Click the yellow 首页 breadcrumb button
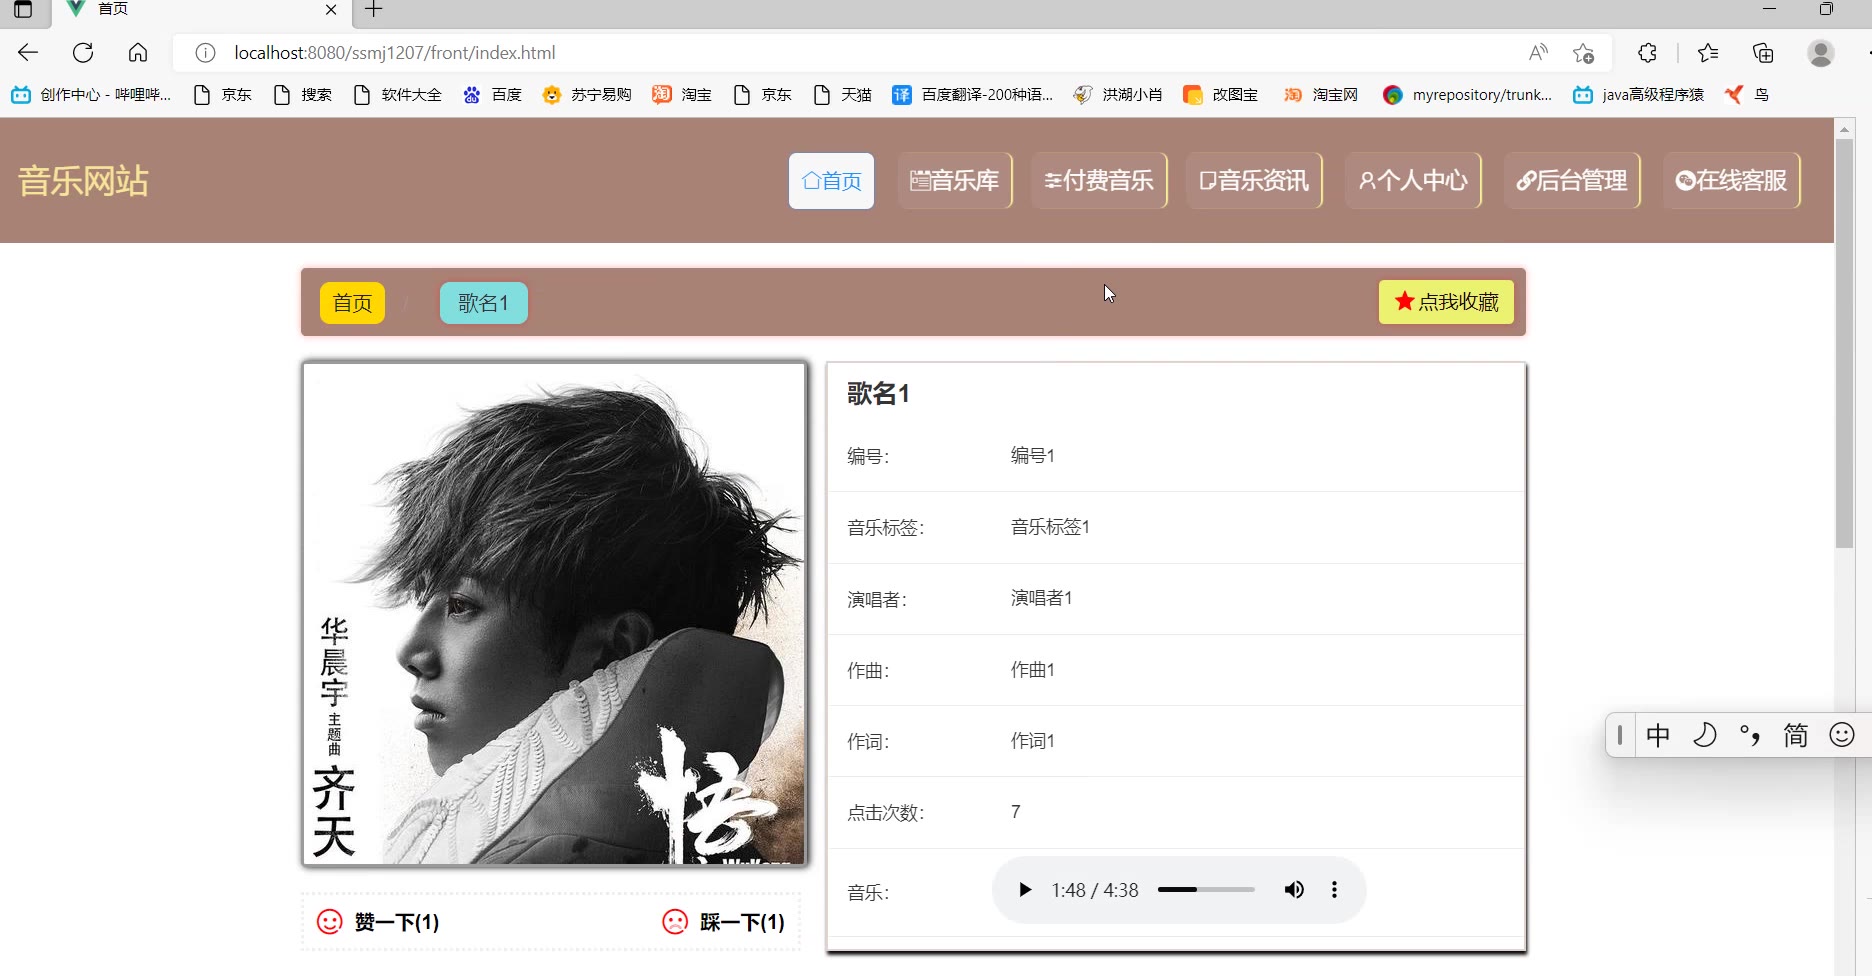This screenshot has height=976, width=1872. click(352, 303)
